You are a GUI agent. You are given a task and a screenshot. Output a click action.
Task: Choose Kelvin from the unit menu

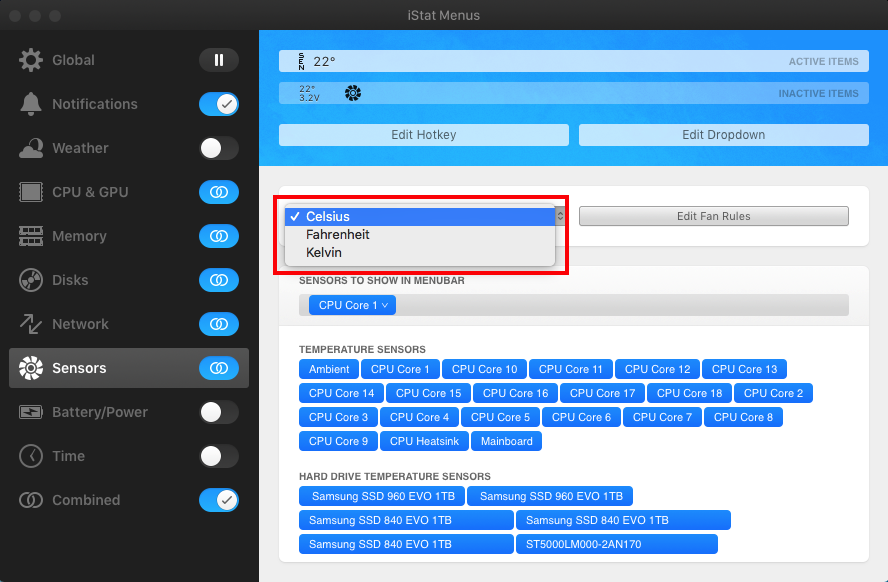point(420,253)
